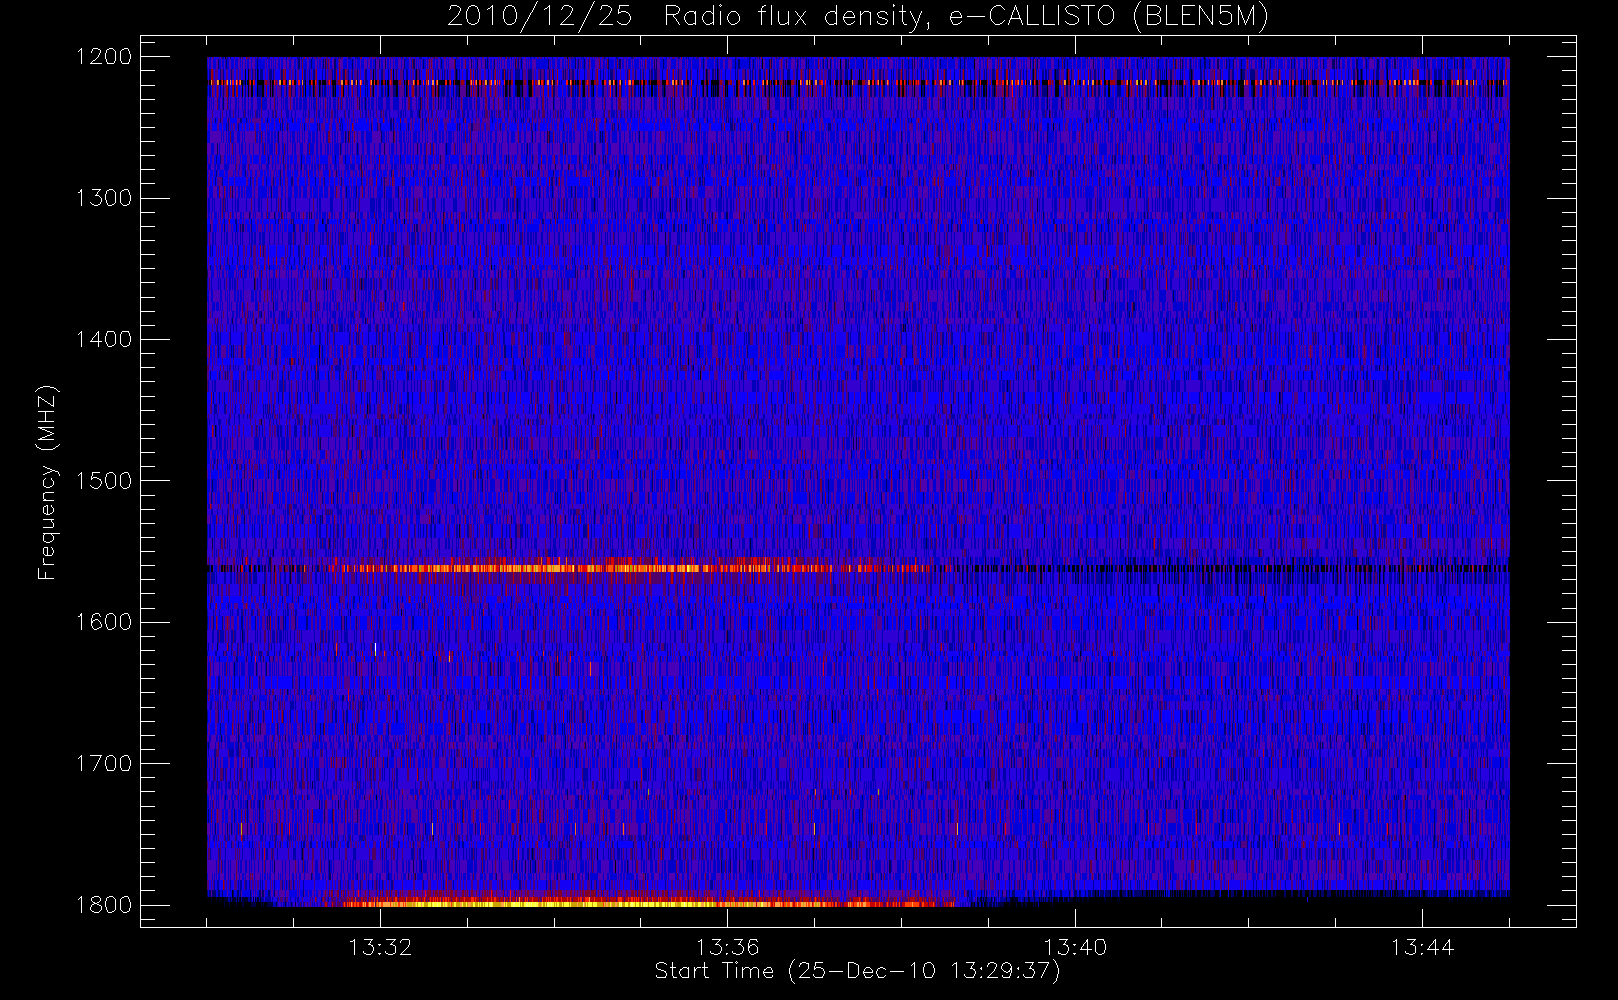Click the 'Frequency (MHZ)' axis label
Viewport: 1618px width, 1000px height.
click(46, 482)
